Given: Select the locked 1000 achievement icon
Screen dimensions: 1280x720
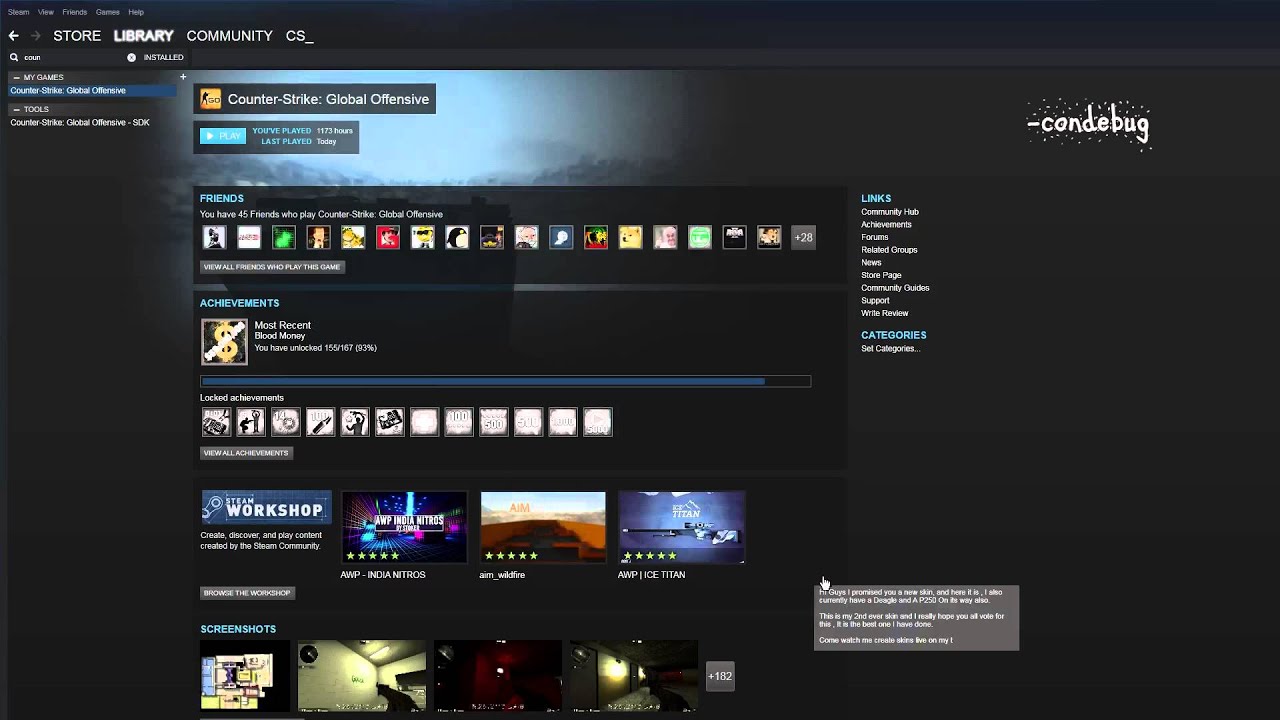Looking at the screenshot, I should pyautogui.click(x=563, y=422).
